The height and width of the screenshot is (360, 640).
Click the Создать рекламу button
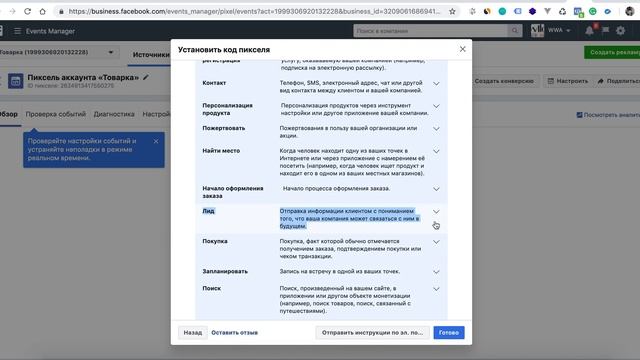[612, 52]
